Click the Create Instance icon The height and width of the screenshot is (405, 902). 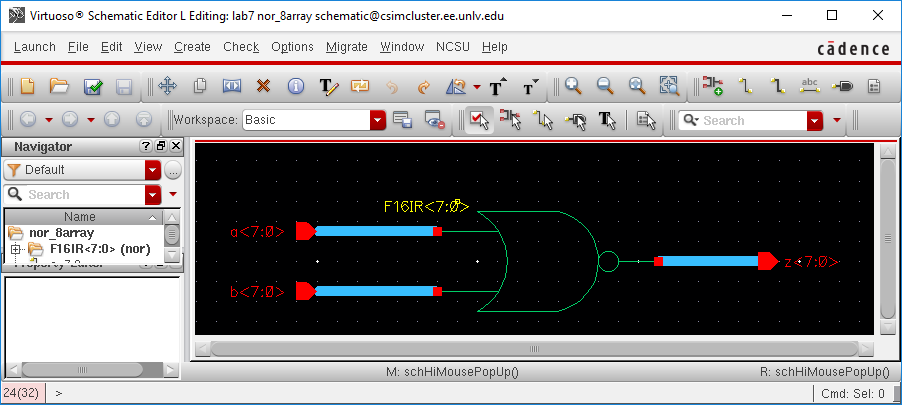(713, 86)
